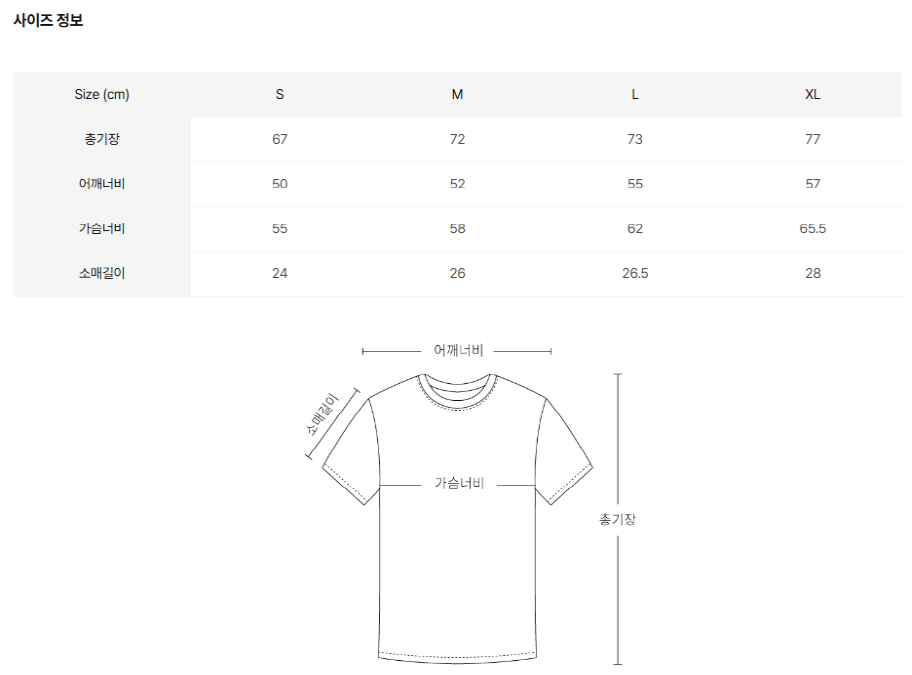Click the 65.5 chest width value
The image size is (912, 675).
tap(813, 228)
